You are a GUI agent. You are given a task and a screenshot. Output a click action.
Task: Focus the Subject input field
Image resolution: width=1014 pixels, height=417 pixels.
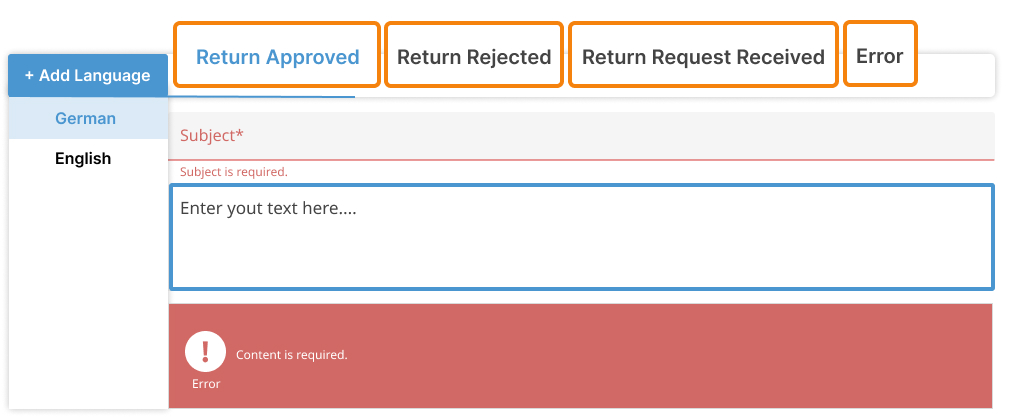click(x=581, y=136)
